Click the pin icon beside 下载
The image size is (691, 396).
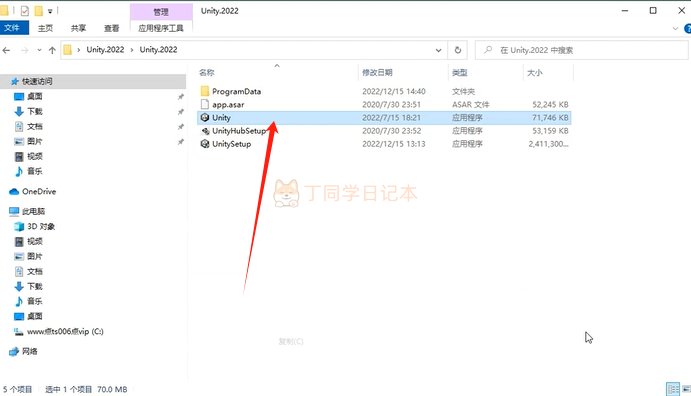(181, 112)
